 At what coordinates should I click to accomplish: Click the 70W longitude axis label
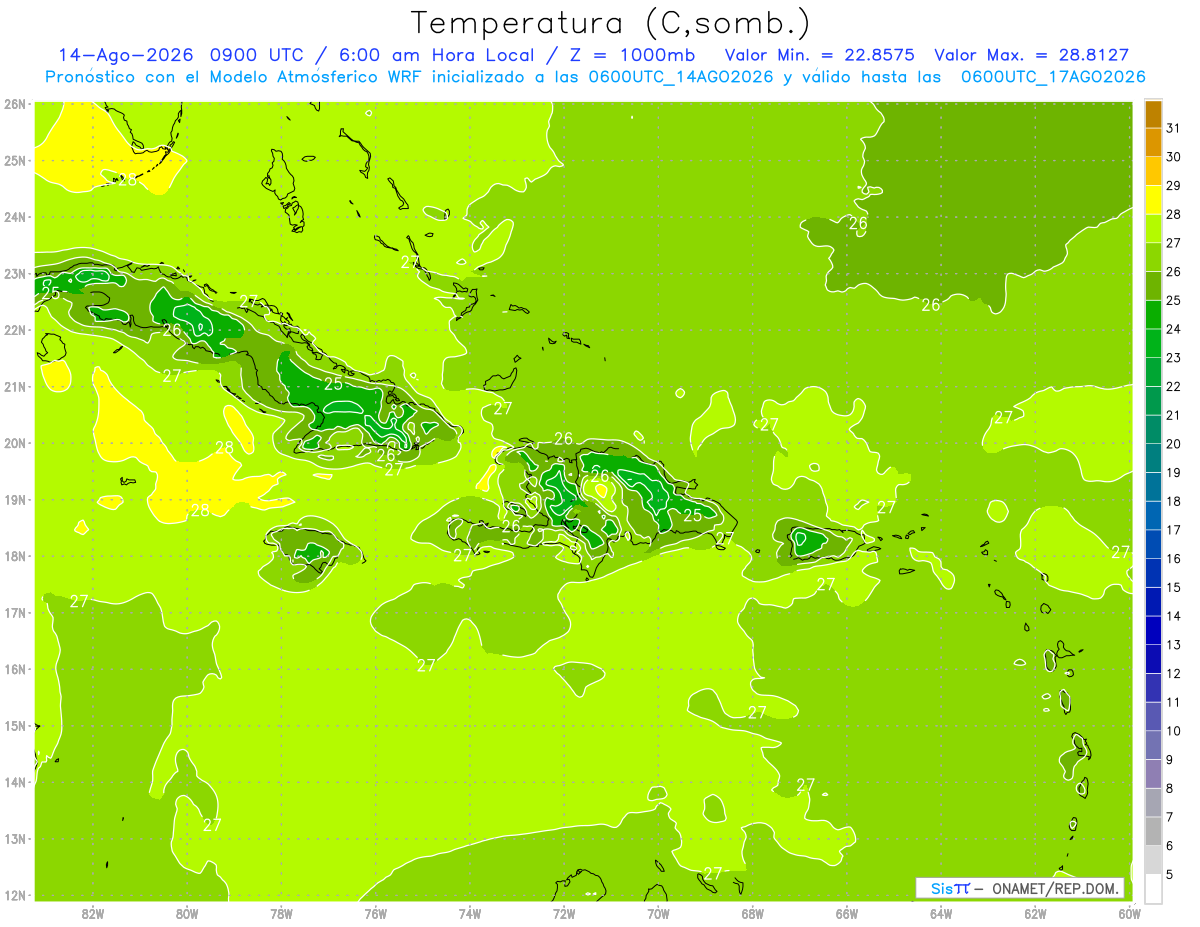(658, 913)
